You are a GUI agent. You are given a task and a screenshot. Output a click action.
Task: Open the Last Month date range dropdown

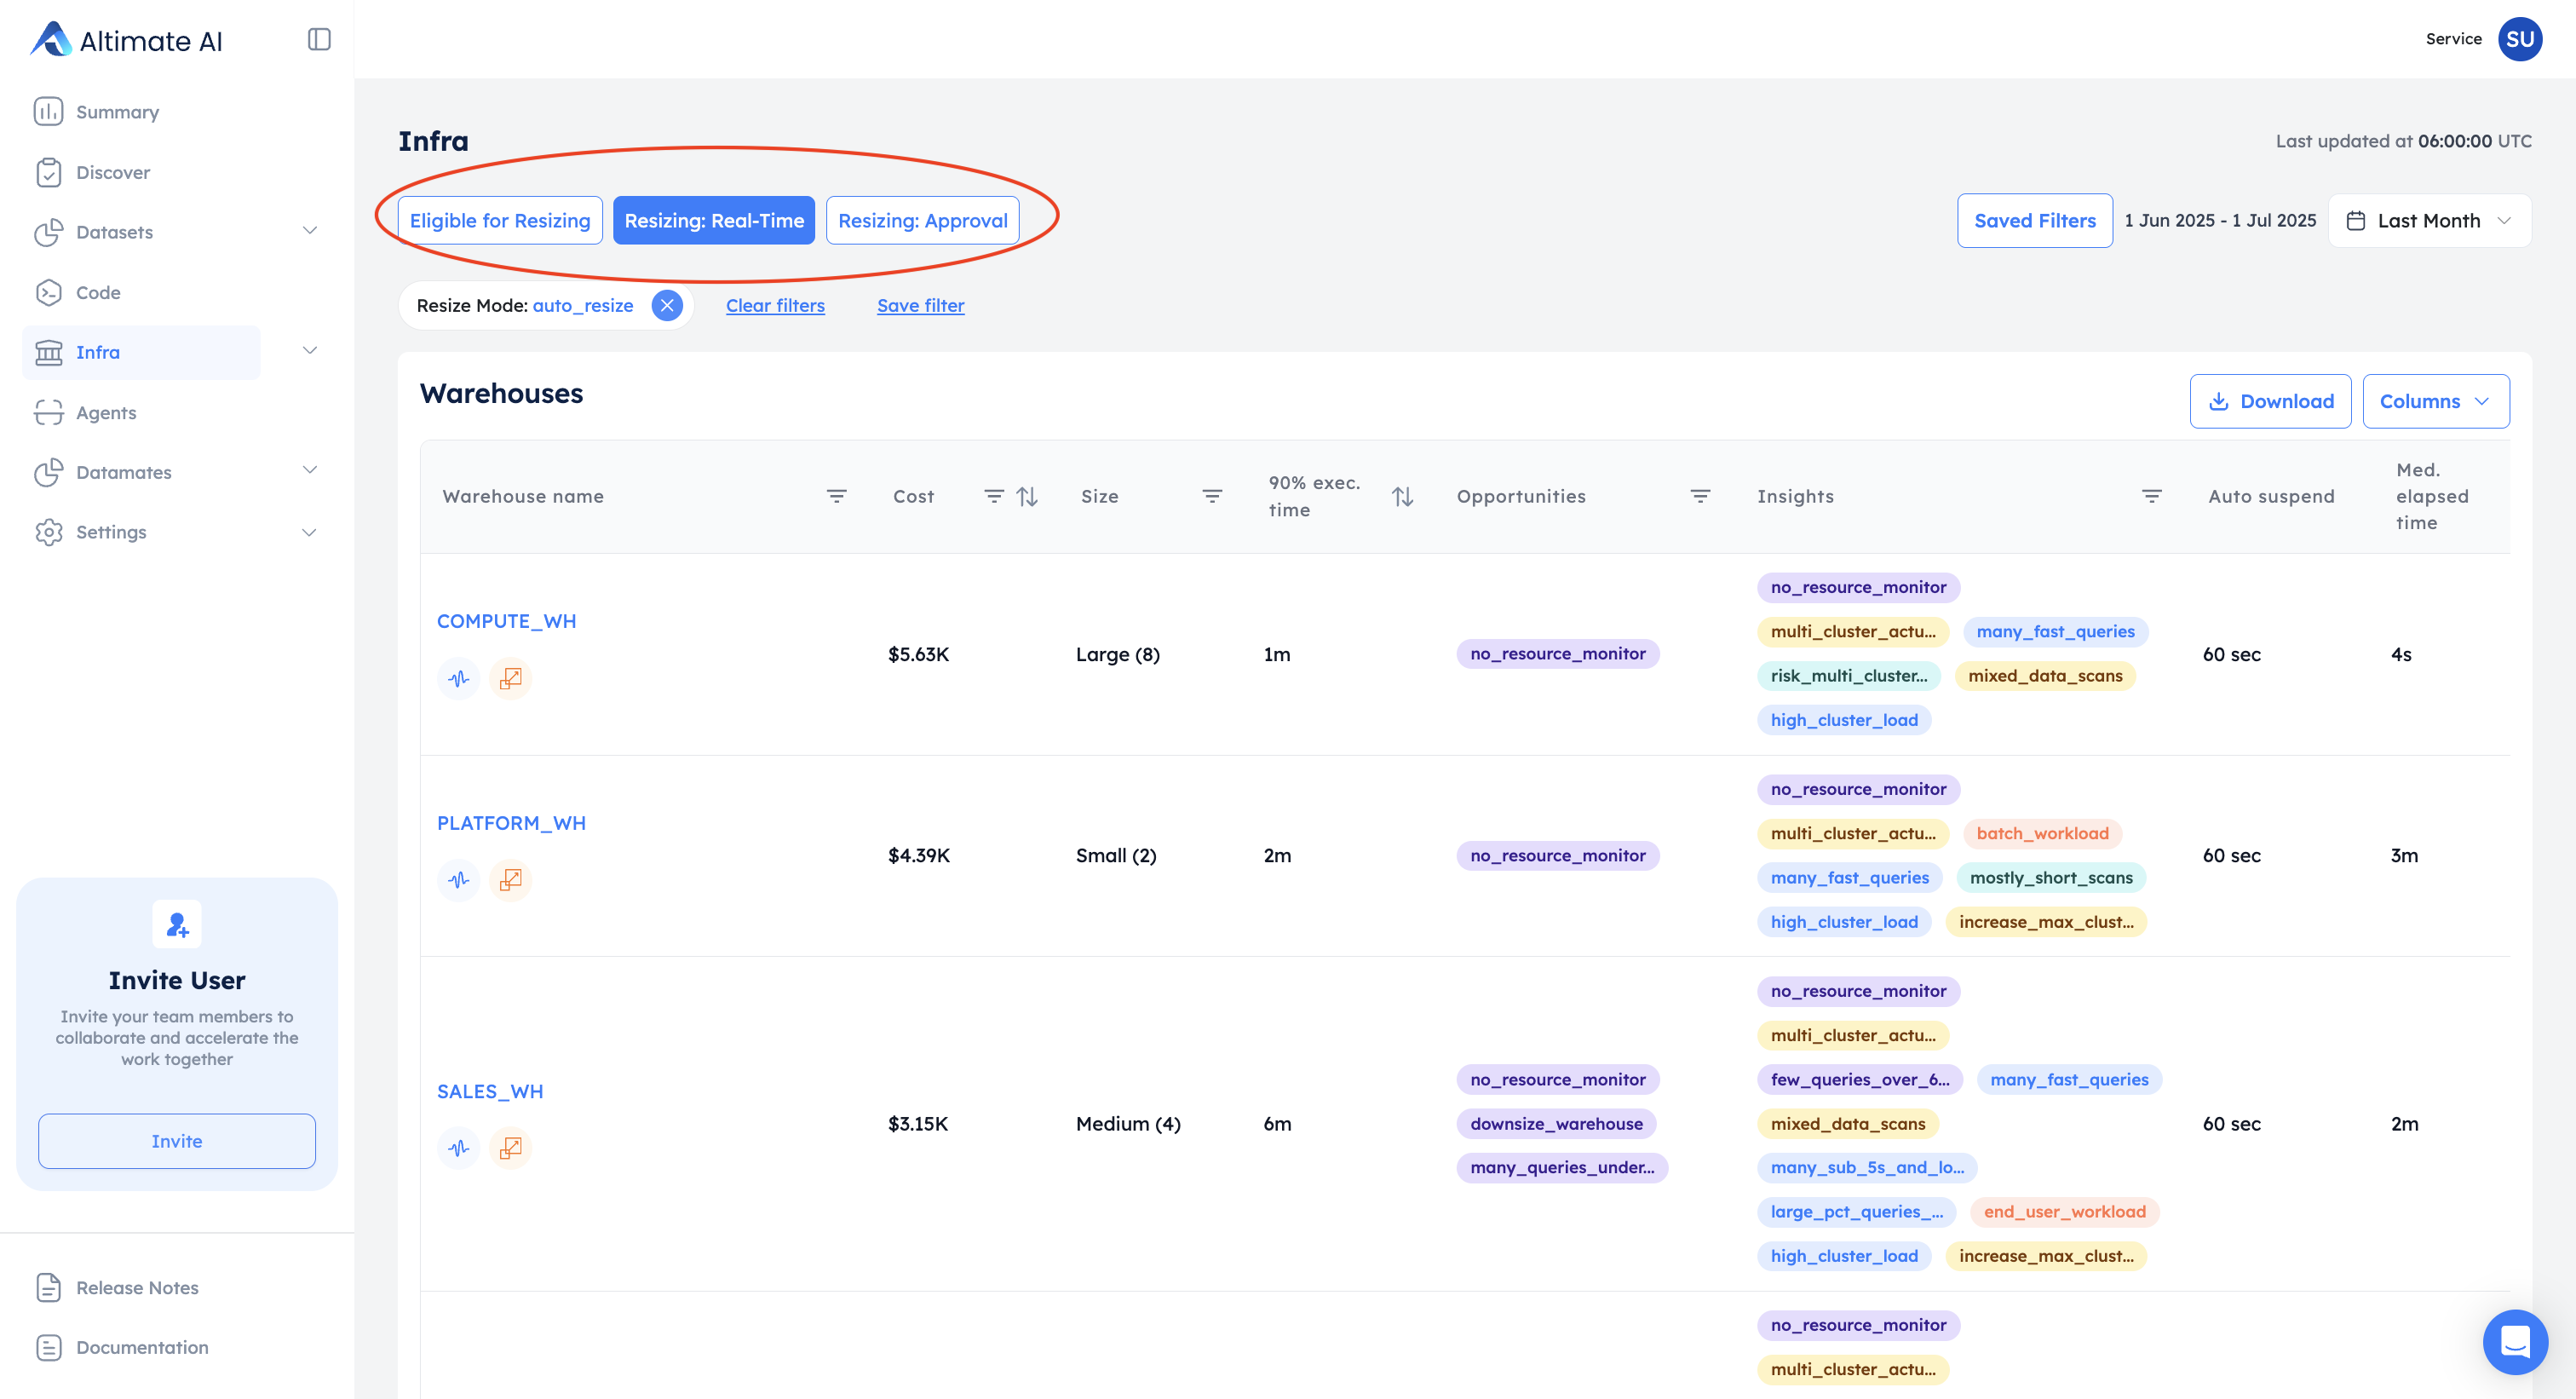pos(2429,220)
